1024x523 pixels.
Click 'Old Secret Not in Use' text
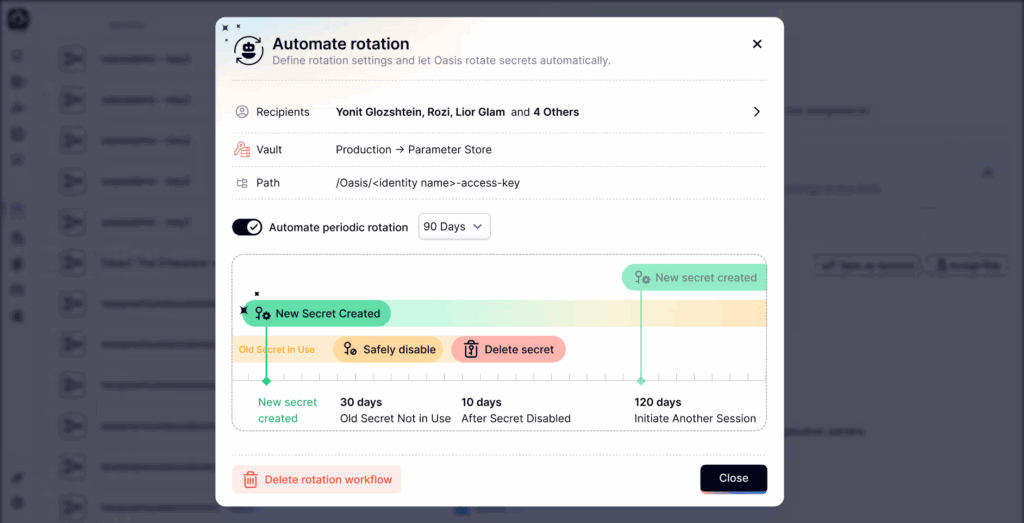(396, 419)
